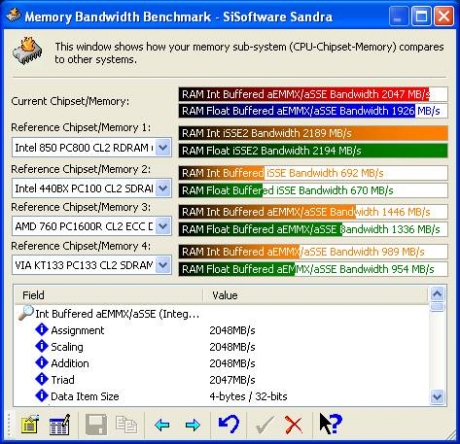Screen dimensions: 460x444
Task: Click the orange RAM Int iSSE2 2189 MB/s bar
Action: click(313, 133)
